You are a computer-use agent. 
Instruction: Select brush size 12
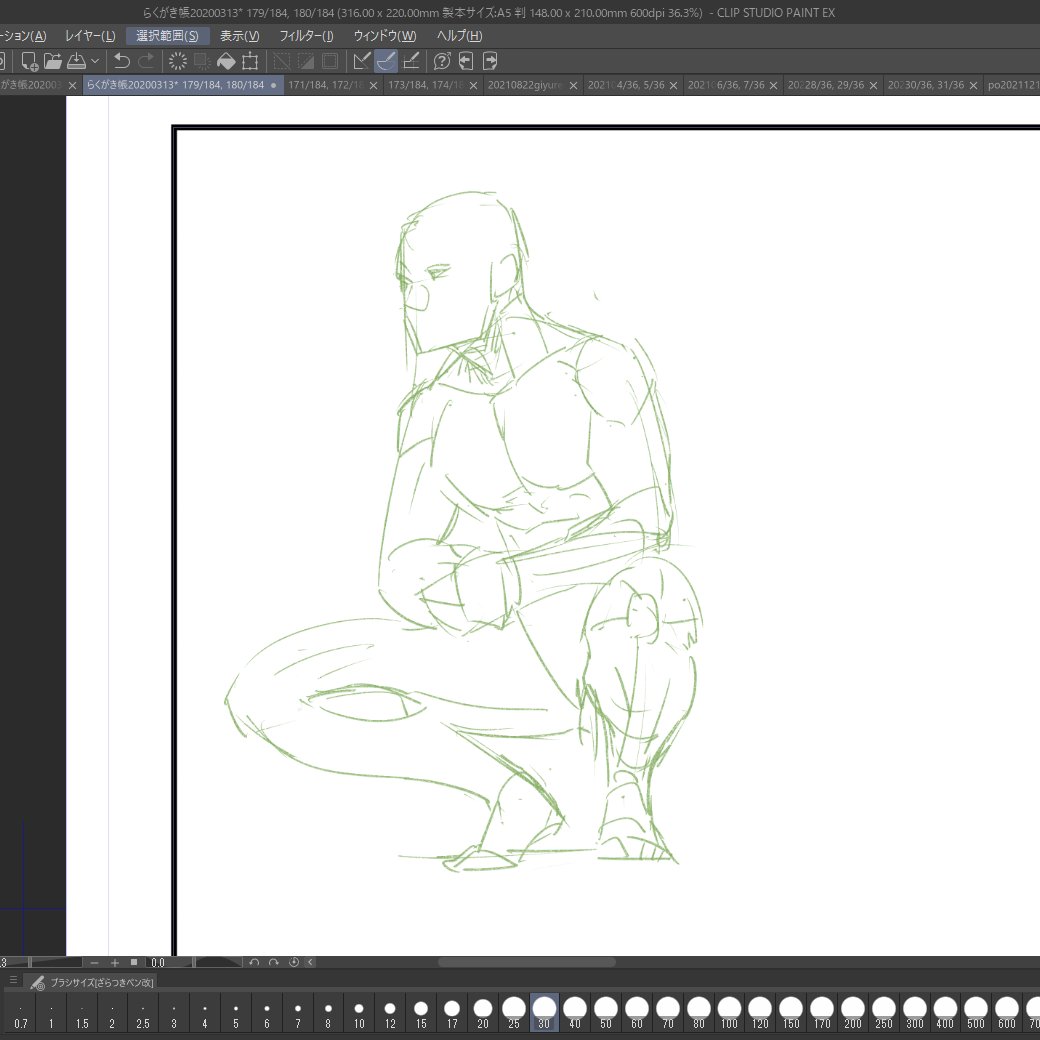[390, 1013]
